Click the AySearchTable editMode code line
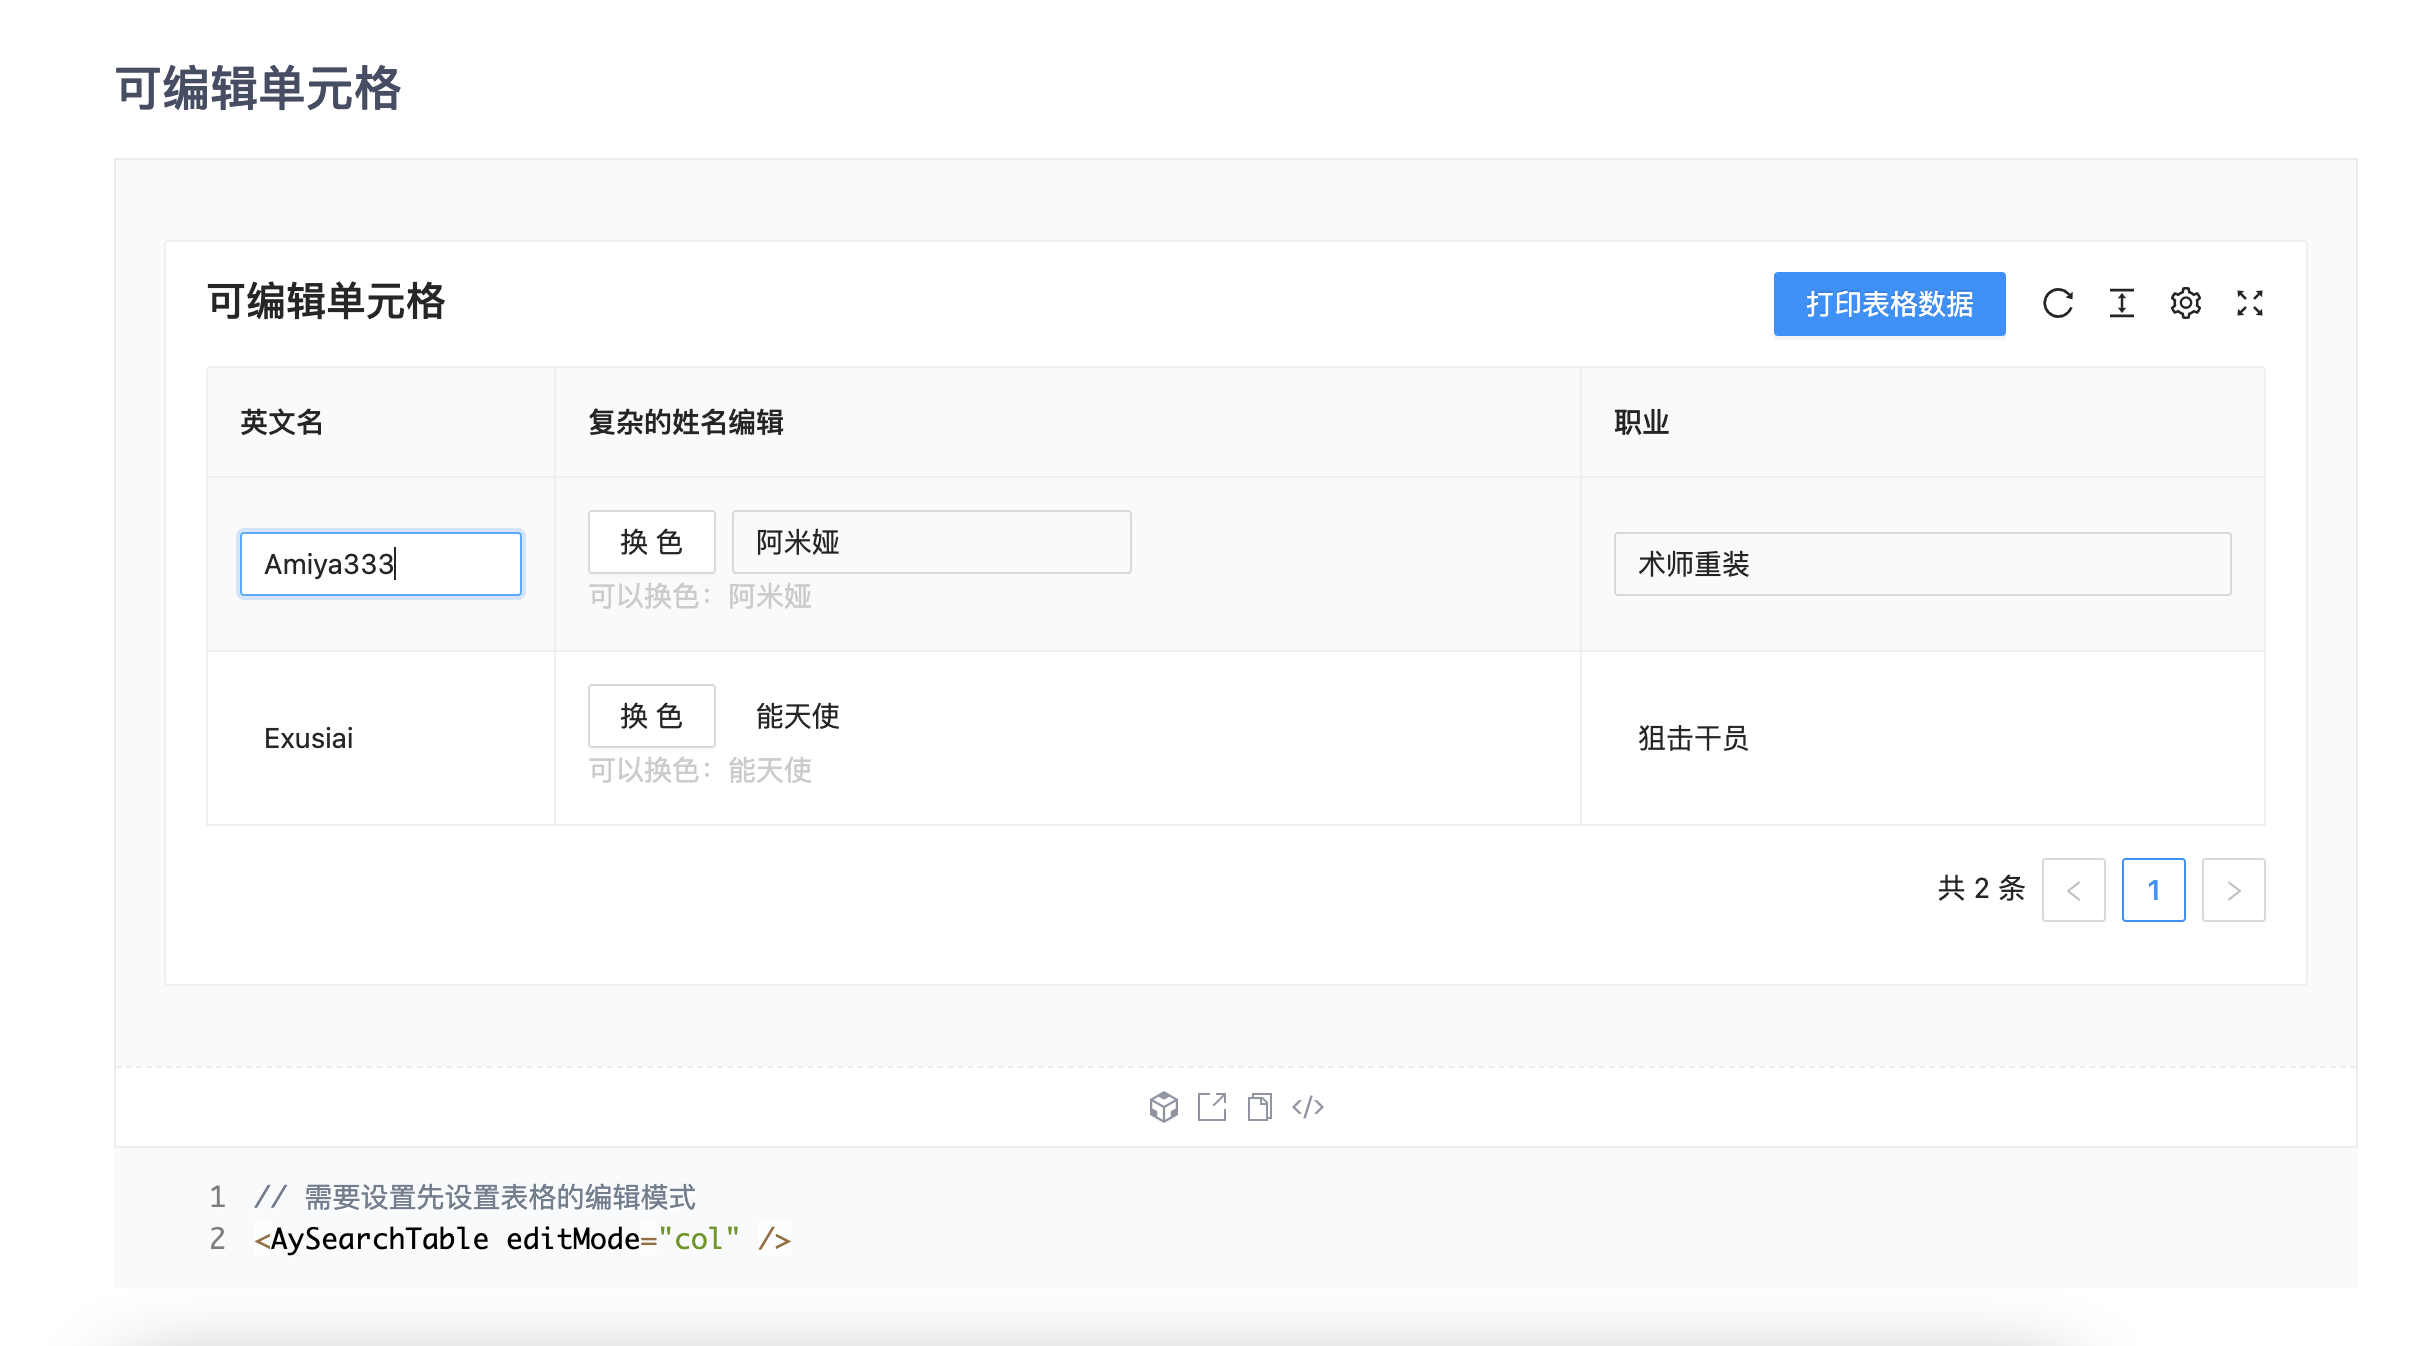This screenshot has width=2424, height=1346. (x=522, y=1240)
